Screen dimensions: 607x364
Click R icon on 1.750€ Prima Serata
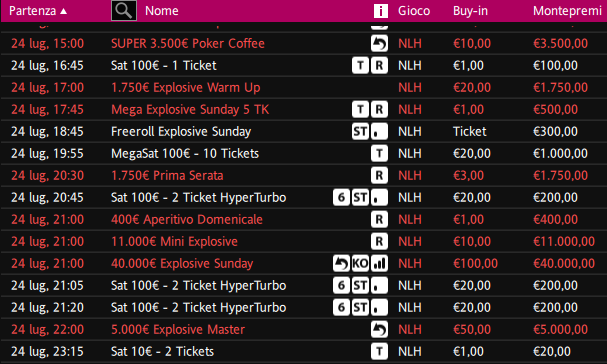pos(379,176)
